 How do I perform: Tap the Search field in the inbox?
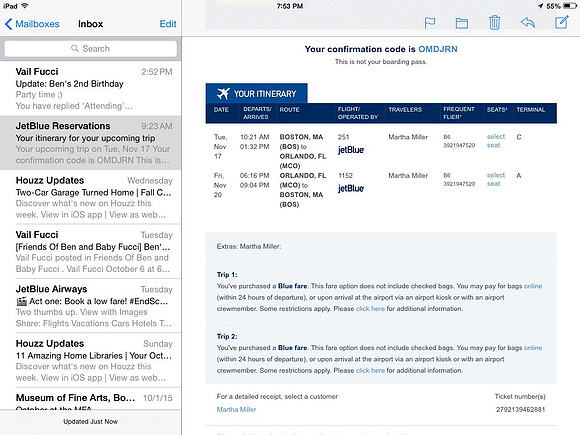91,48
